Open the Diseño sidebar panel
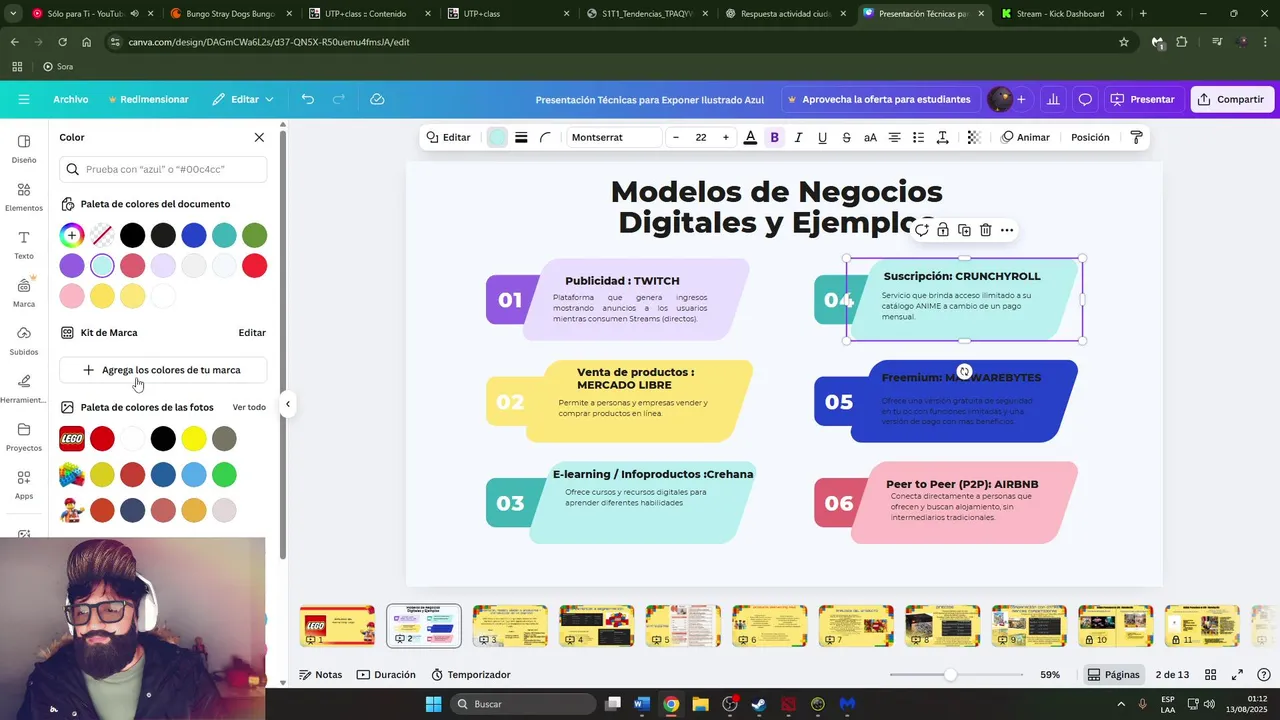The image size is (1280, 720). click(x=24, y=148)
